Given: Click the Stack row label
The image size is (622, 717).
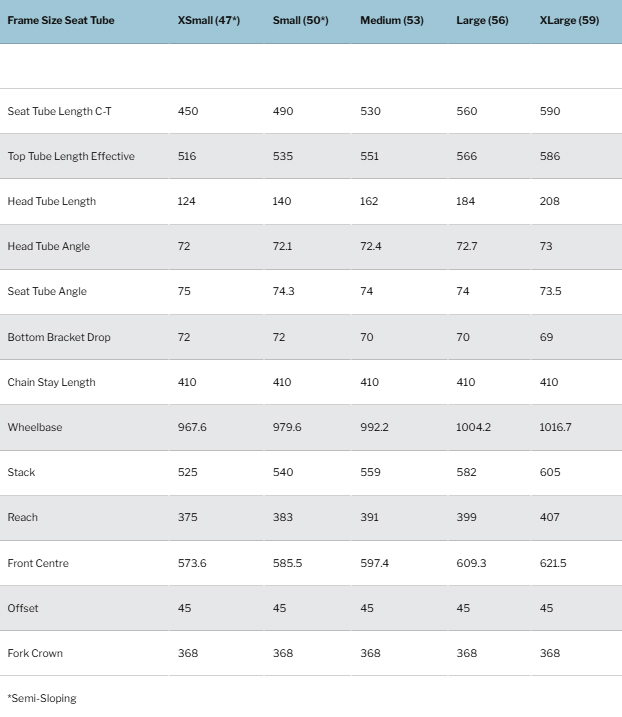Looking at the screenshot, I should tap(21, 472).
